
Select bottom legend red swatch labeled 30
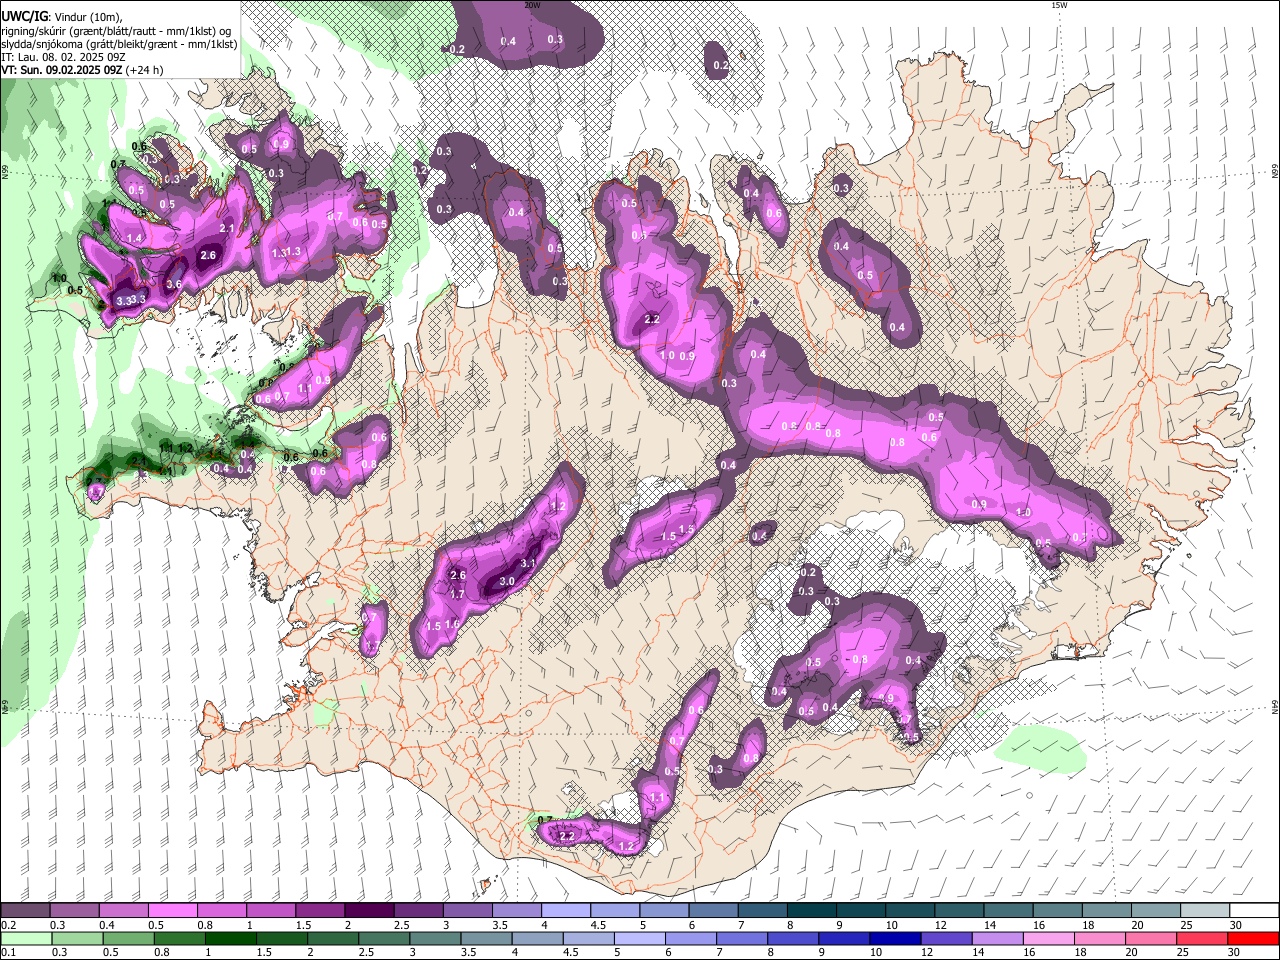(x=1254, y=939)
